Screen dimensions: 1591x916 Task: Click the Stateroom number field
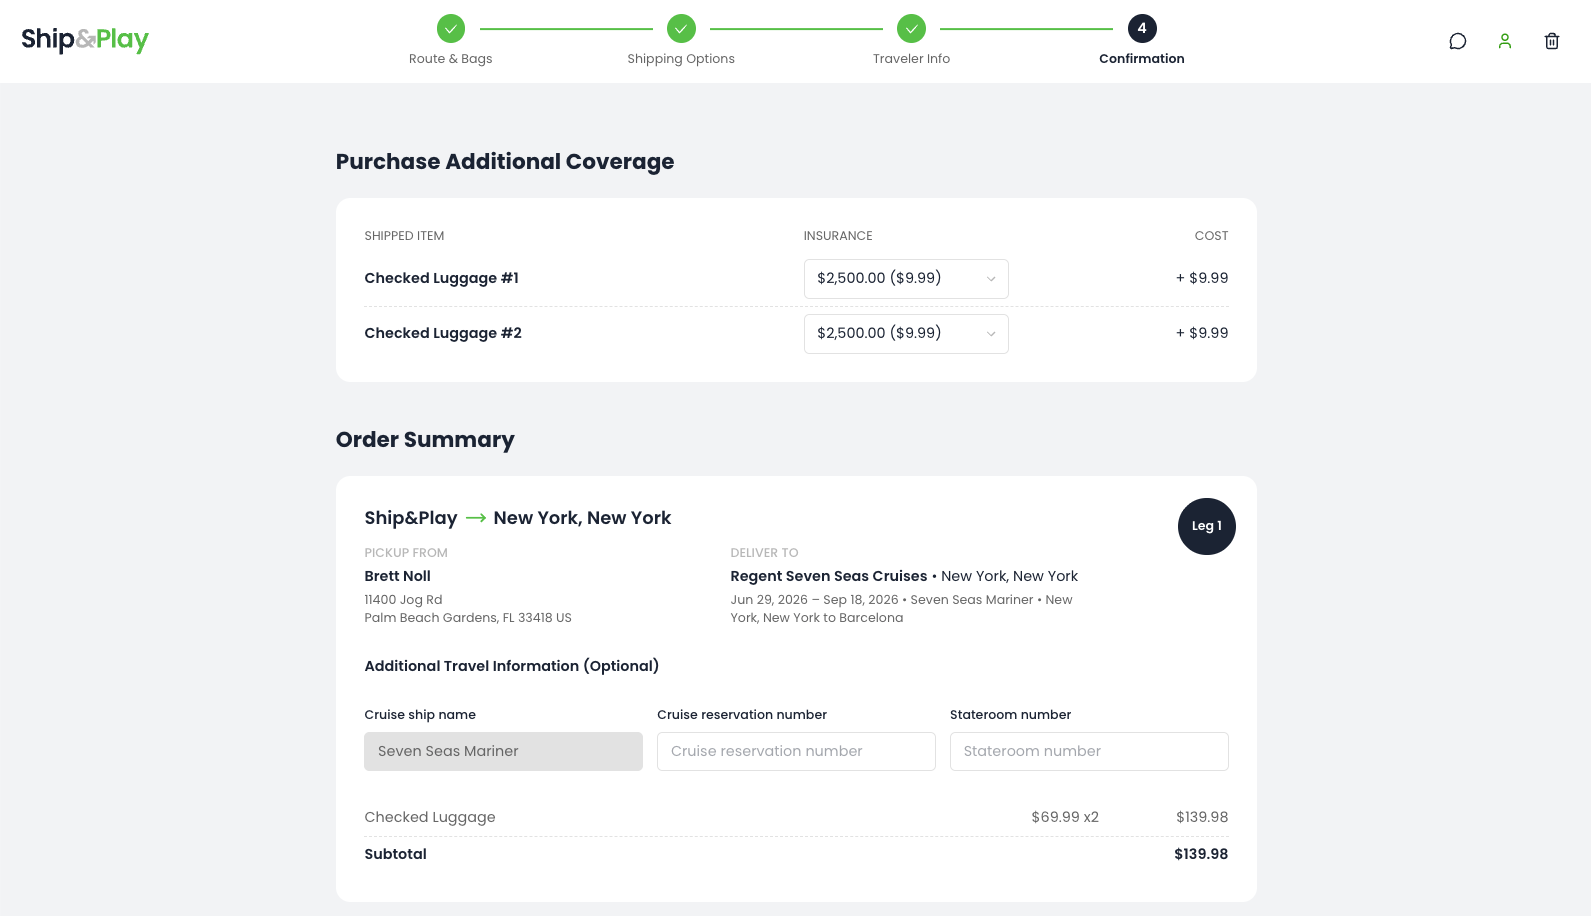(x=1089, y=752)
